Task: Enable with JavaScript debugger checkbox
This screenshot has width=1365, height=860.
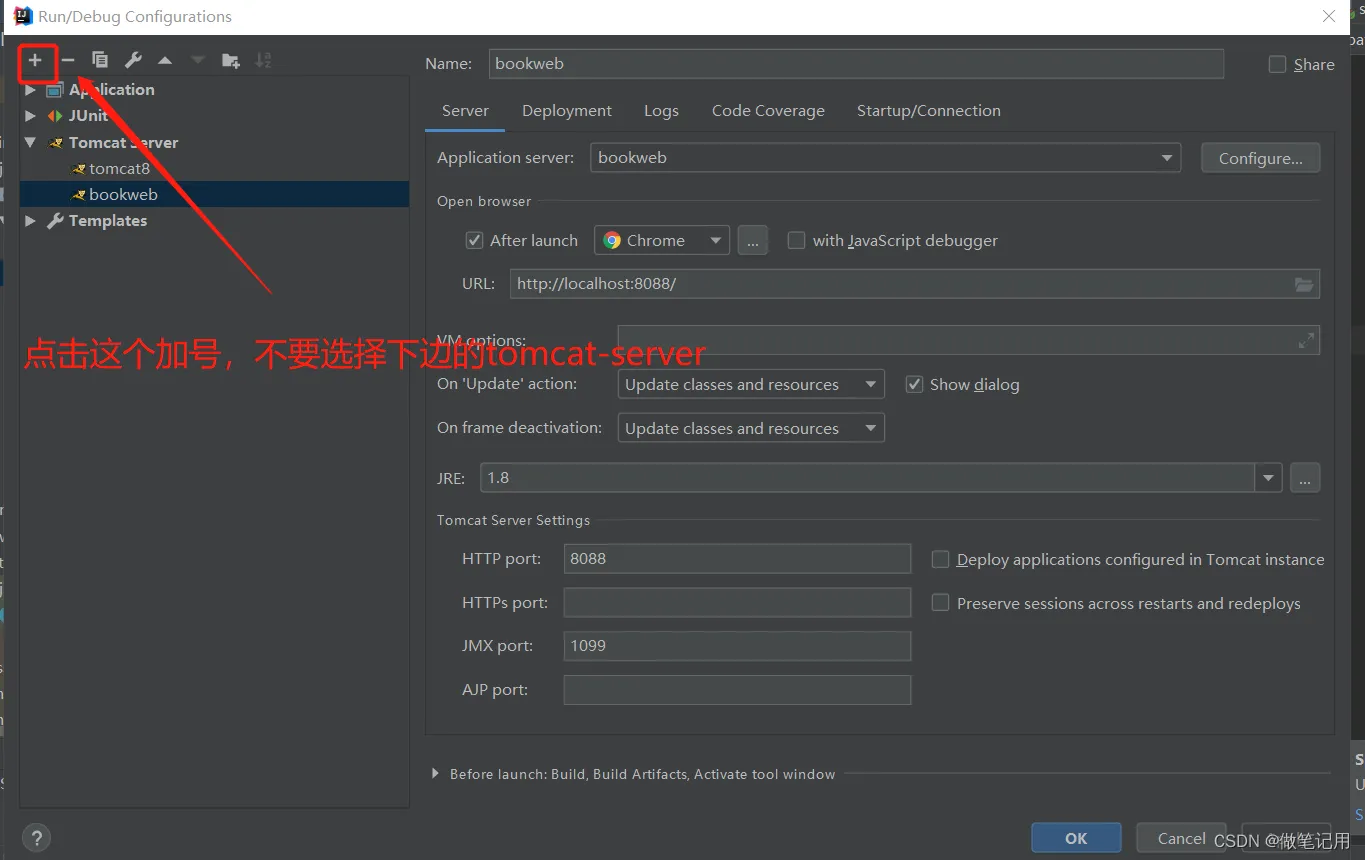Action: (x=796, y=241)
